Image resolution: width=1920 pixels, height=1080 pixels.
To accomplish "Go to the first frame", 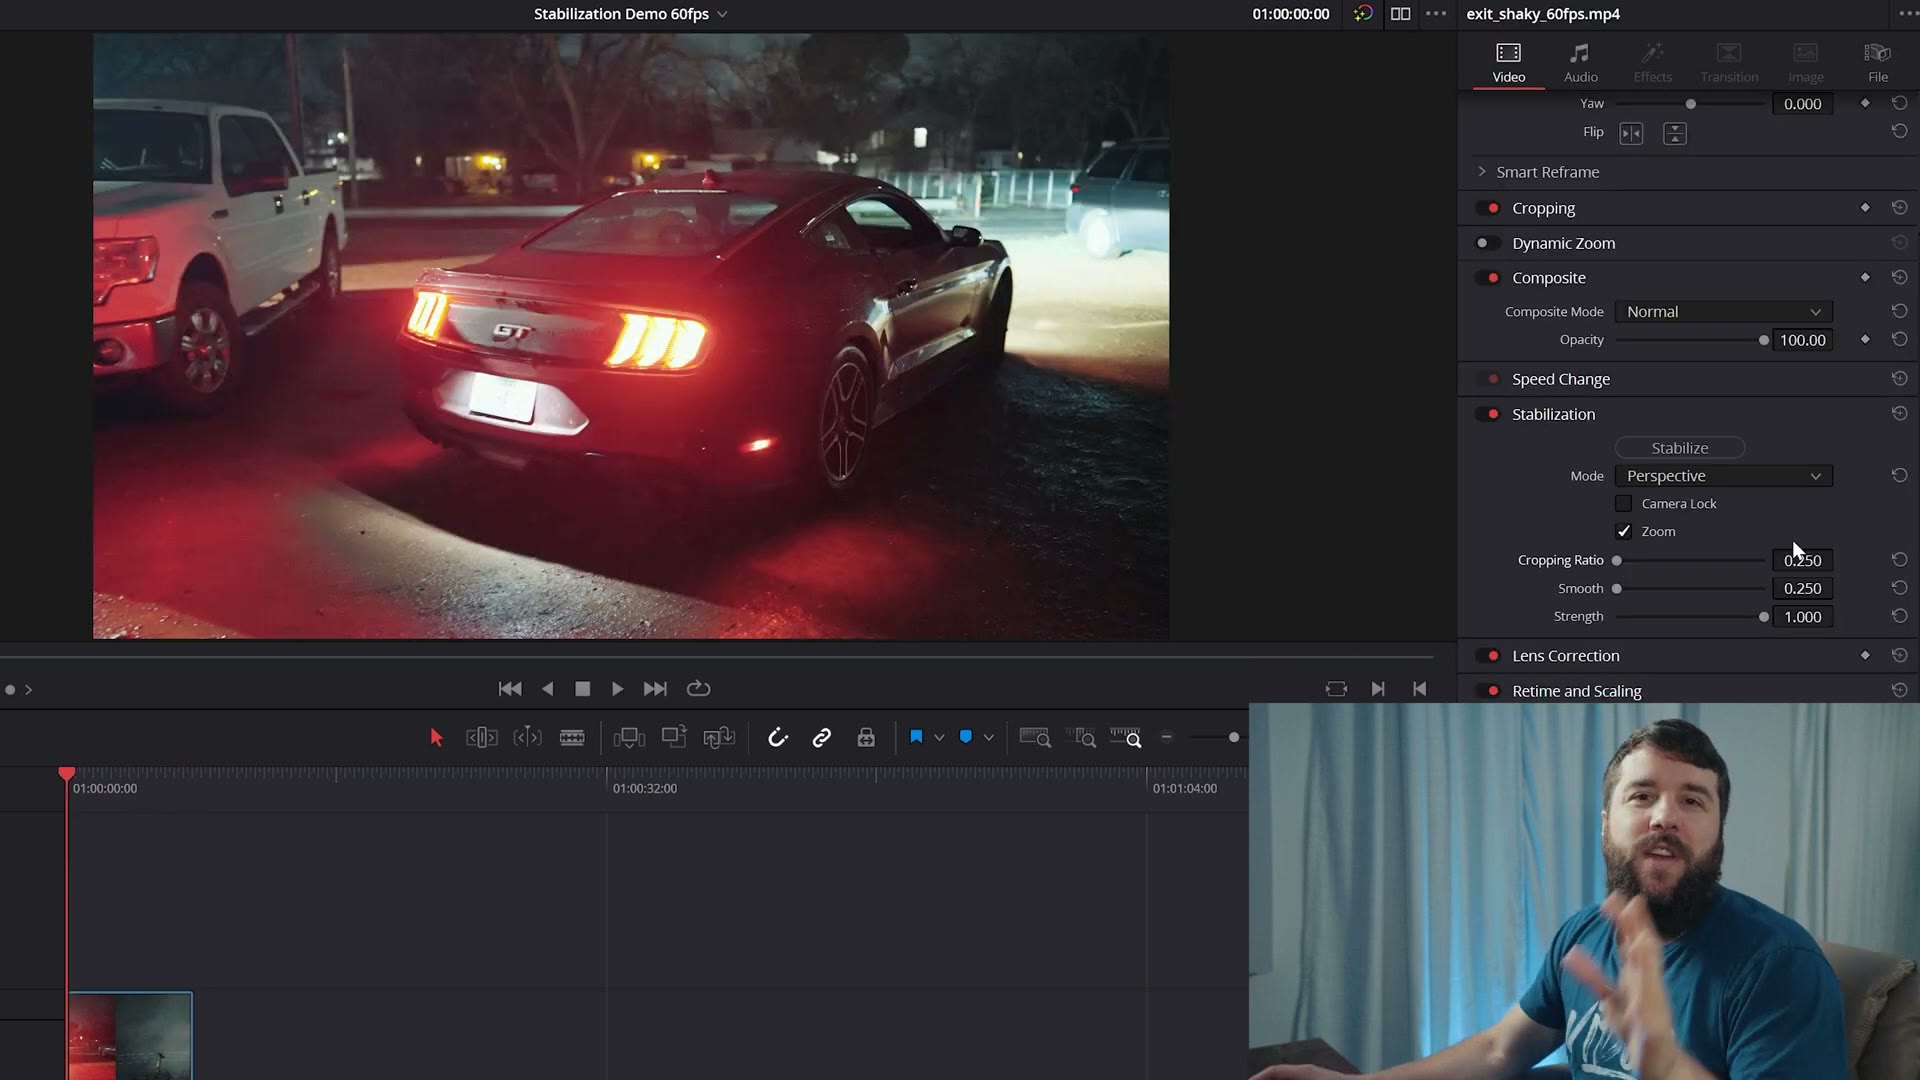I will pos(510,689).
